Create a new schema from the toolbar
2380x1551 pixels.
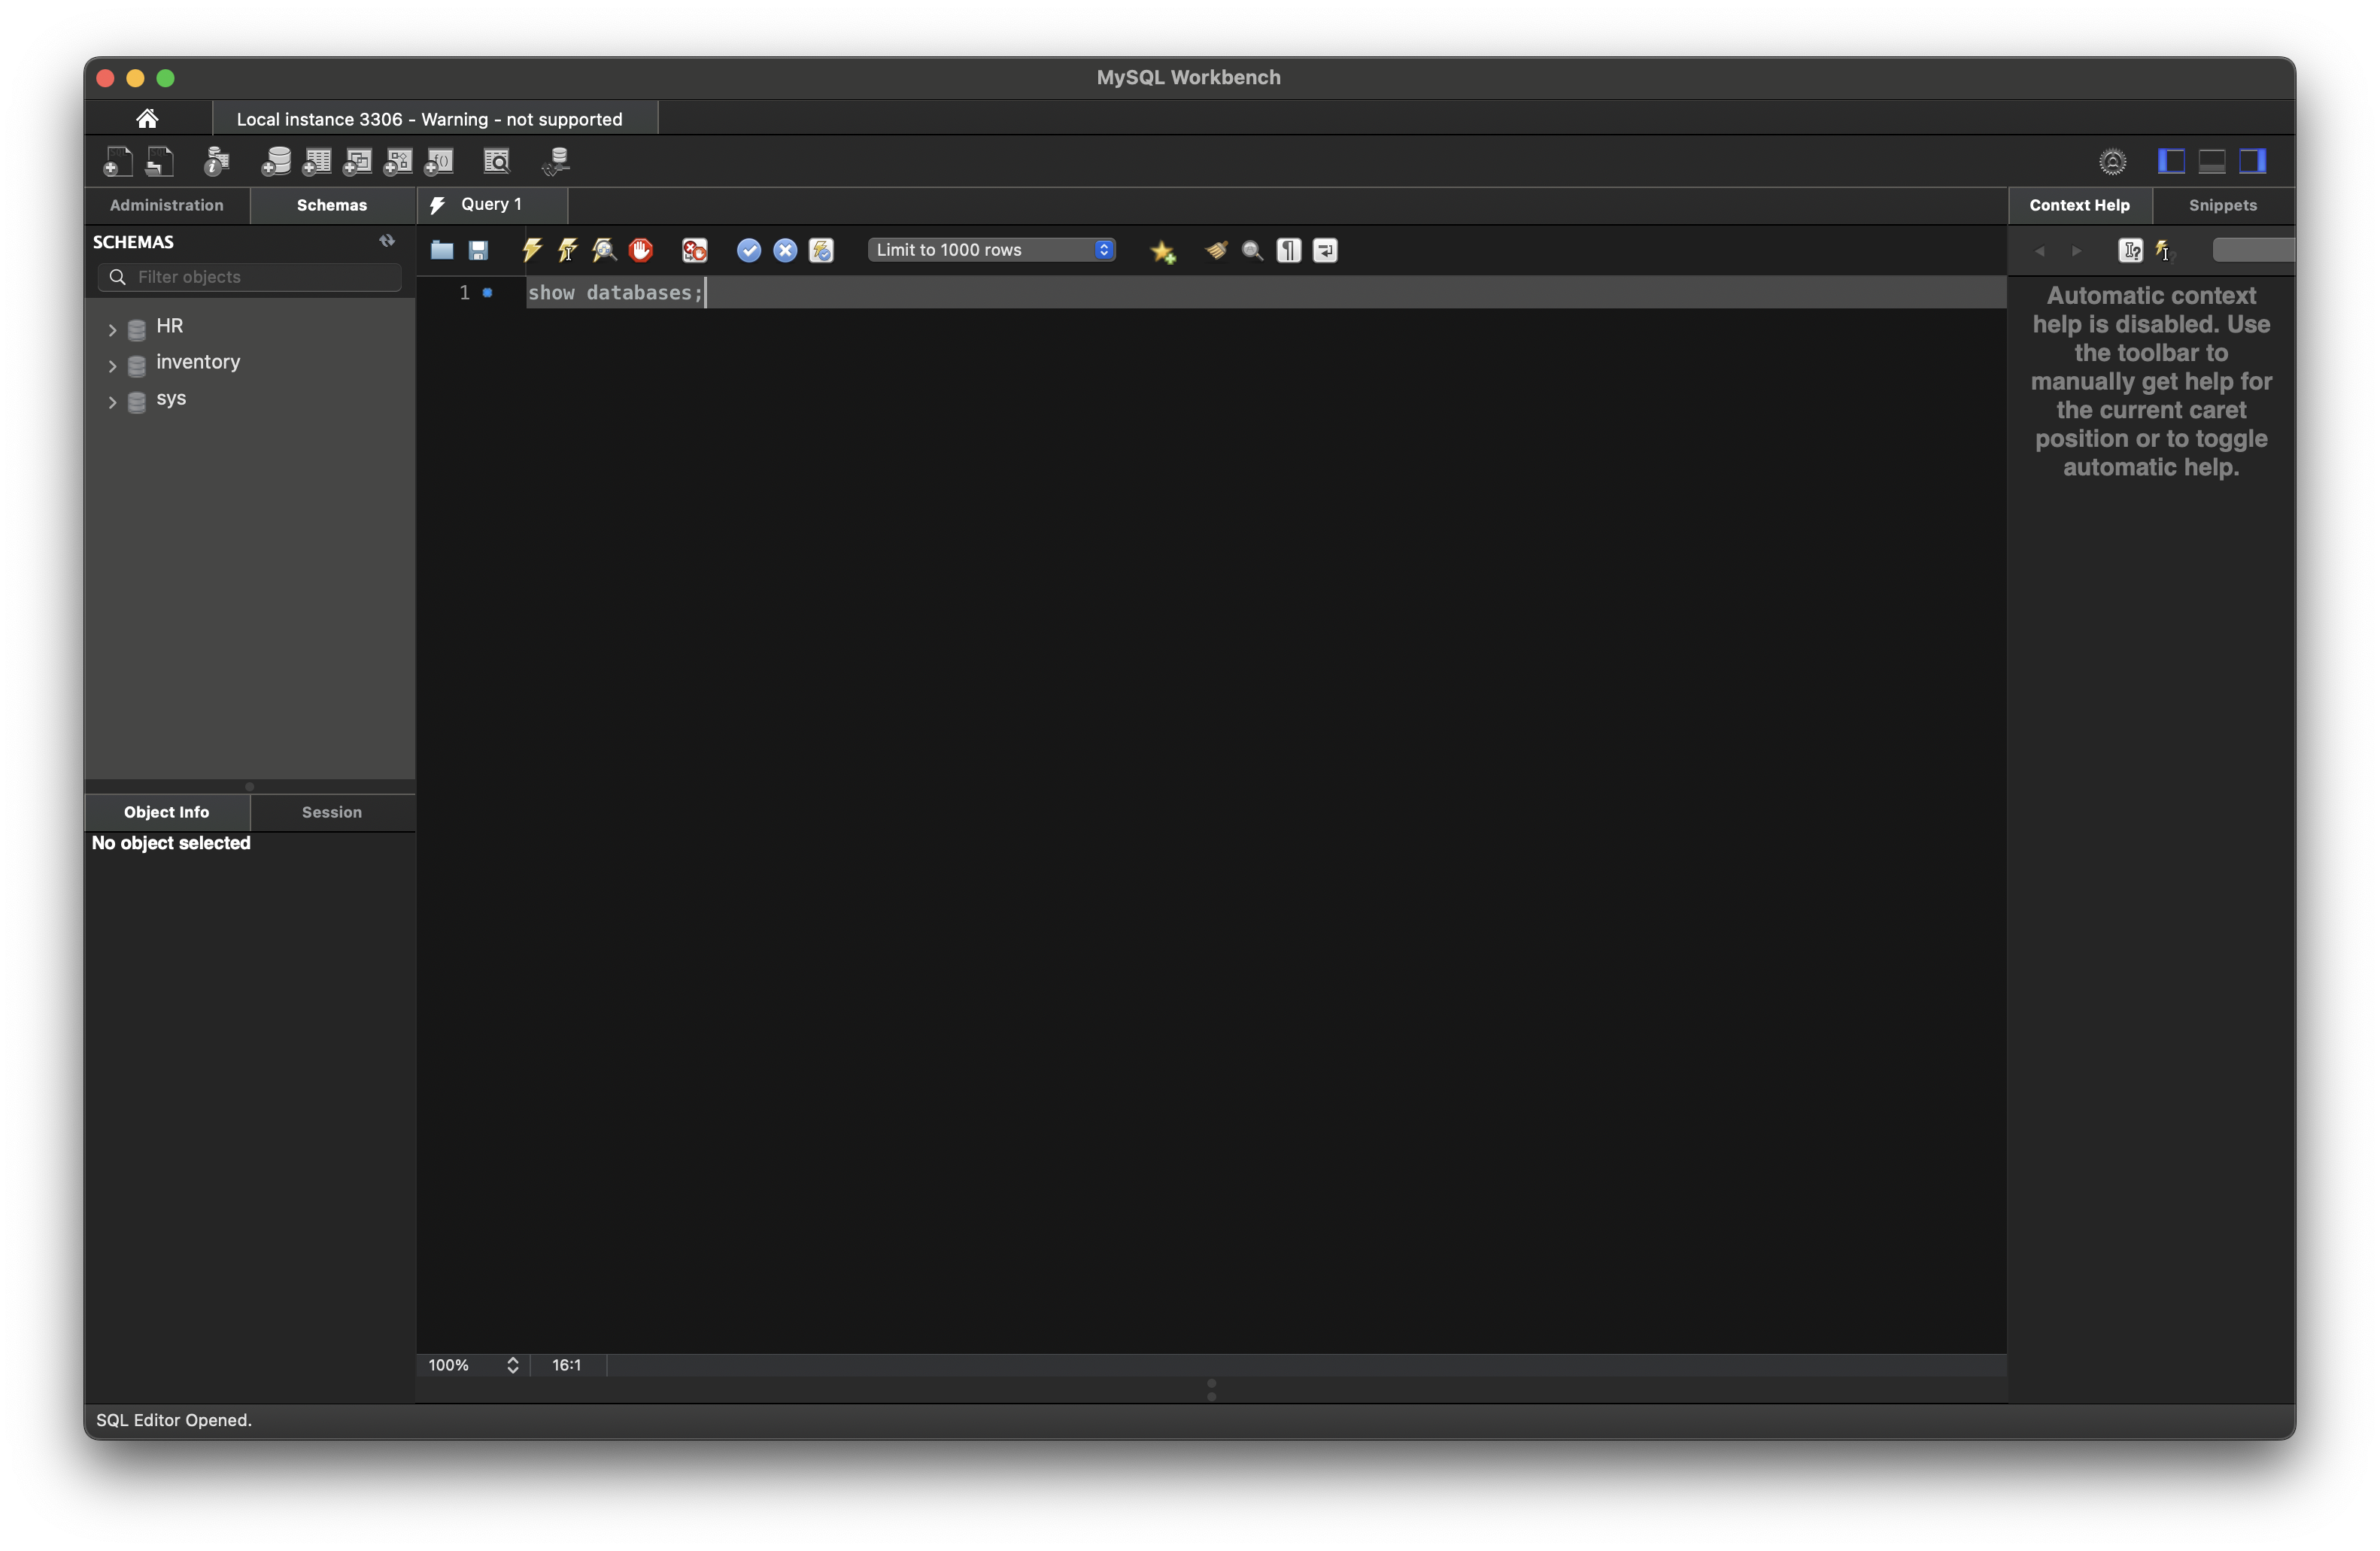(275, 161)
